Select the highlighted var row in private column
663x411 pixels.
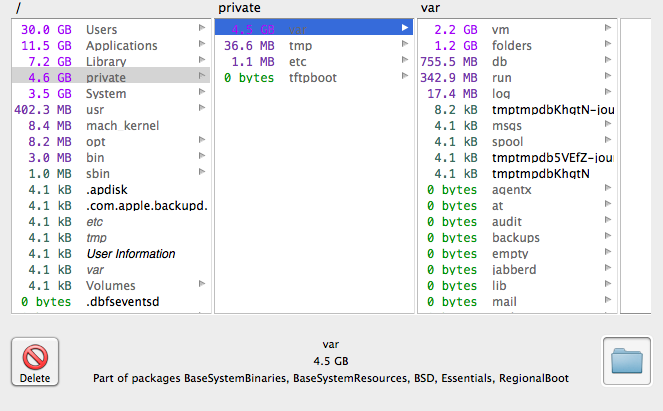pyautogui.click(x=314, y=28)
